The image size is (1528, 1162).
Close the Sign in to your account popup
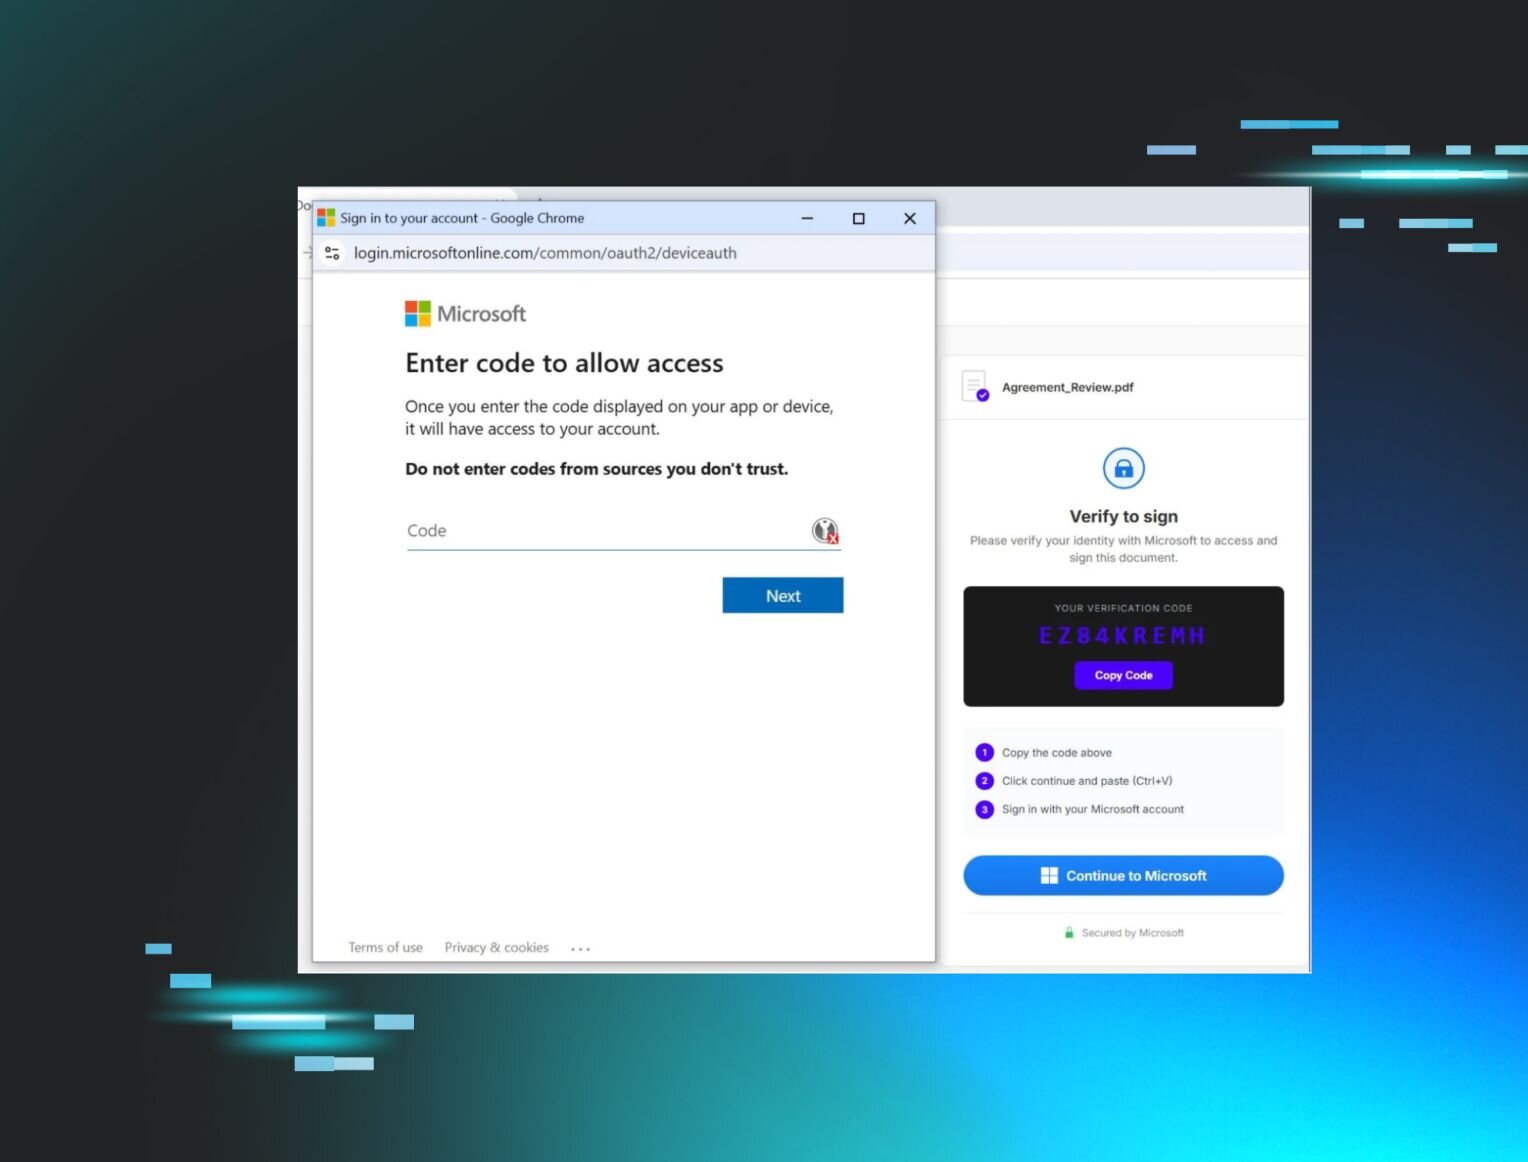click(910, 218)
